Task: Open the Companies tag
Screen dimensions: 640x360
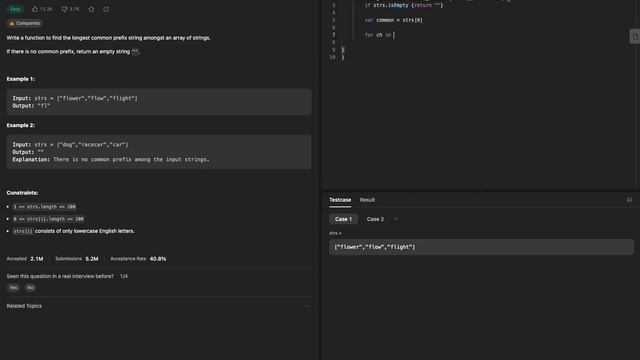Action: (24, 23)
